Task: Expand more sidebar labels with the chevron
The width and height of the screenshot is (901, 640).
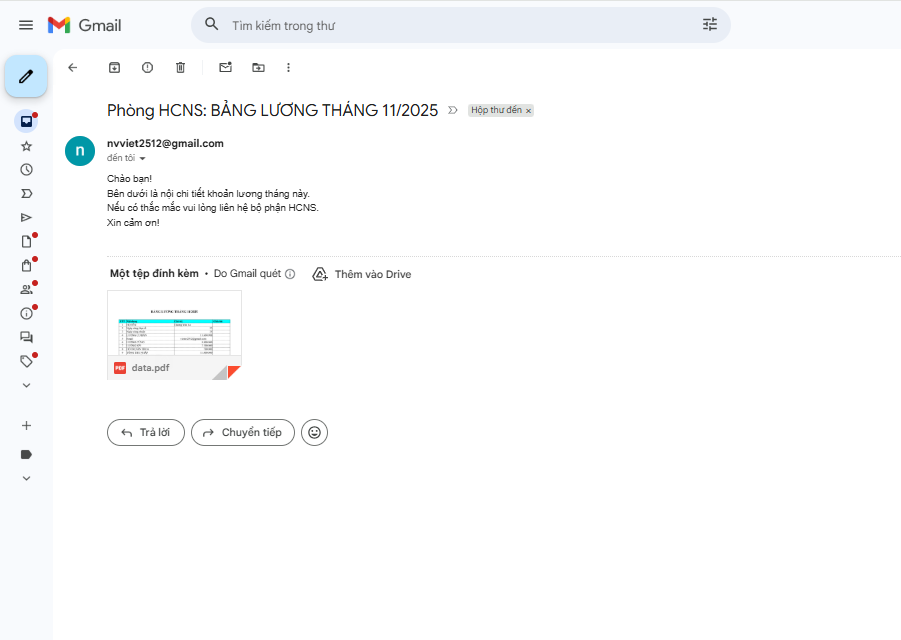Action: click(x=26, y=385)
